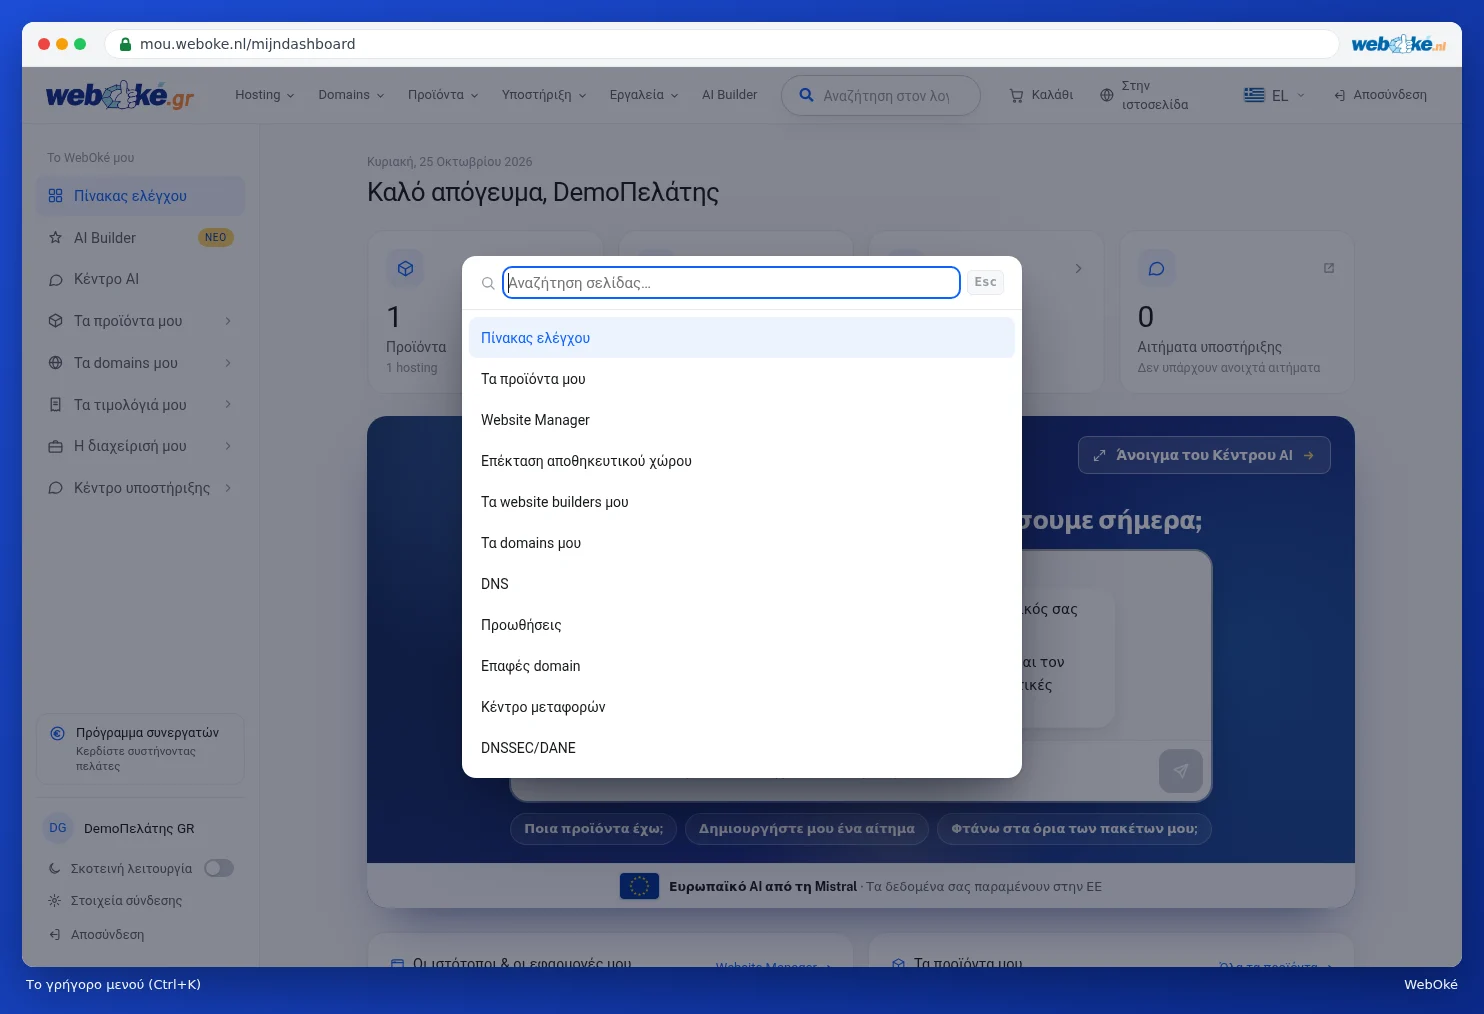Viewport: 1484px width, 1014px height.
Task: Click the Esc button in search dialog
Action: [x=985, y=282]
